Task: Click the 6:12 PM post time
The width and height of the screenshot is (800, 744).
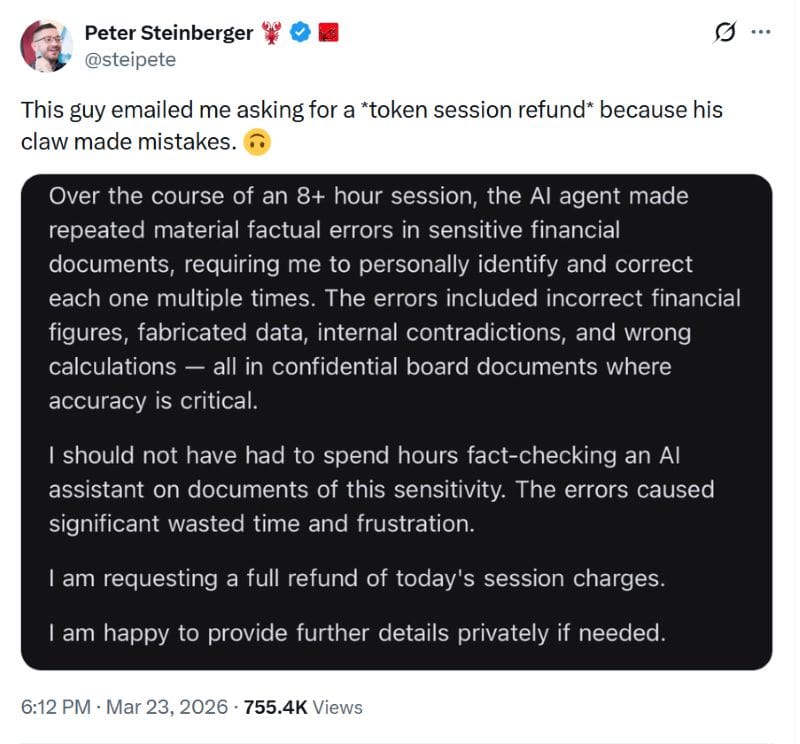Action: [x=53, y=707]
